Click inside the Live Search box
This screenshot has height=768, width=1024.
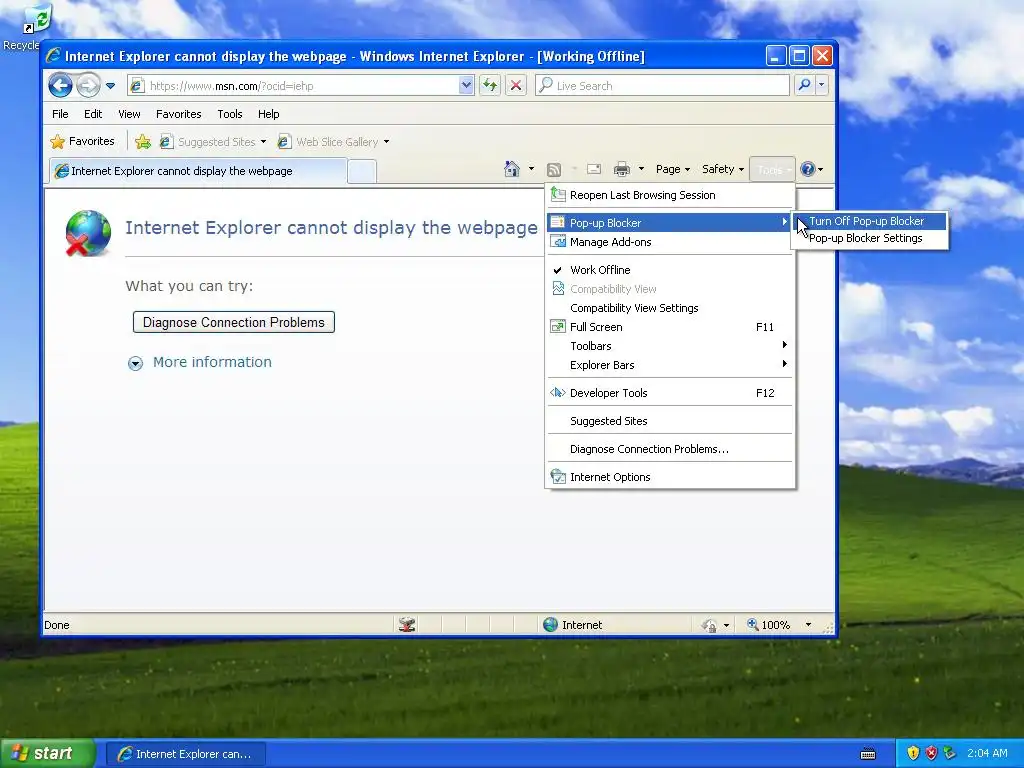tap(662, 86)
